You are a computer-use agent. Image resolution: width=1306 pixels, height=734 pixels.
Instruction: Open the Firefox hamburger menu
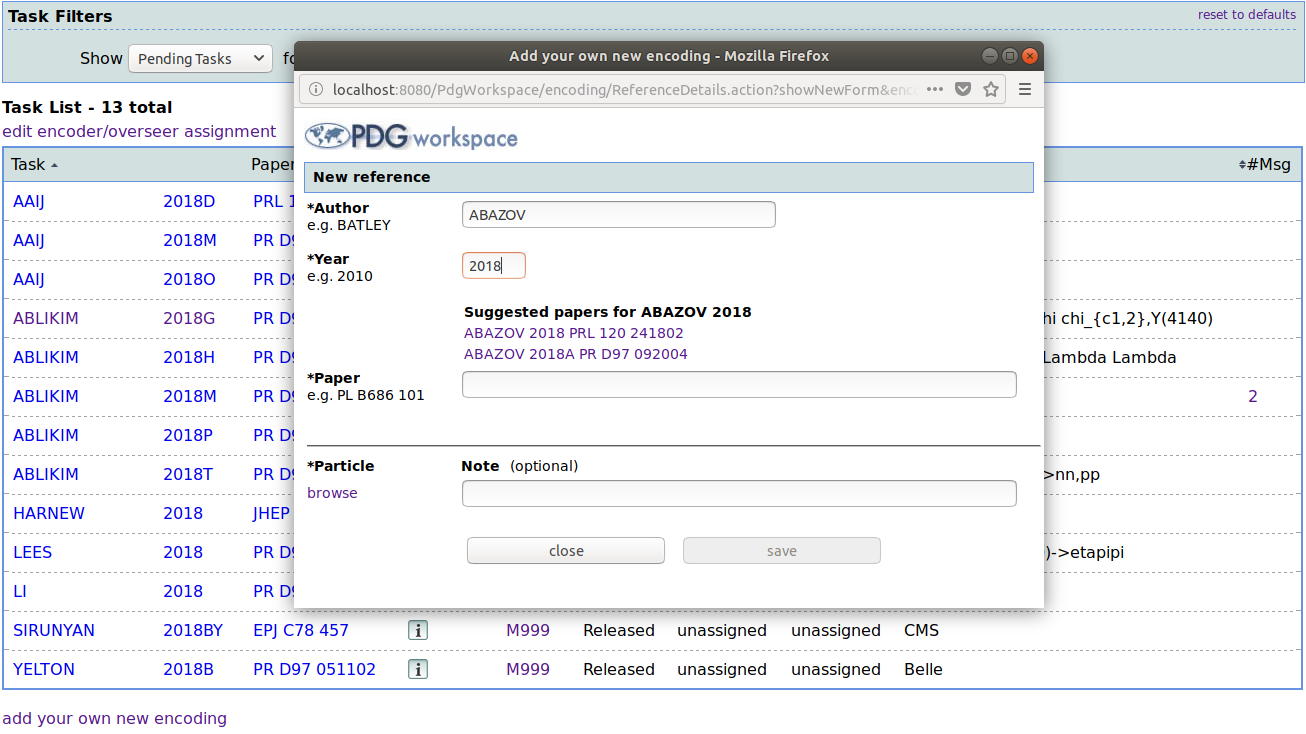click(x=1025, y=89)
